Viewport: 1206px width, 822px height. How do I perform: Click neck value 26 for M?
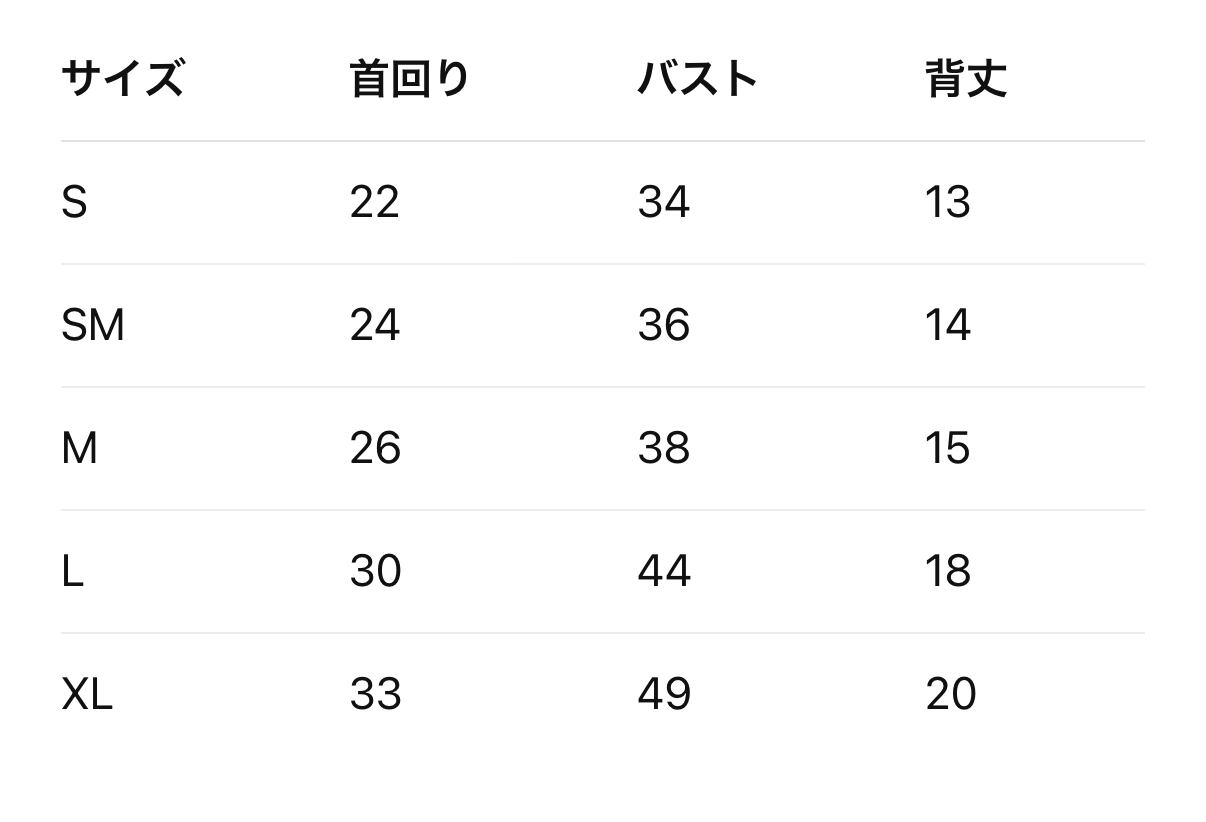375,448
